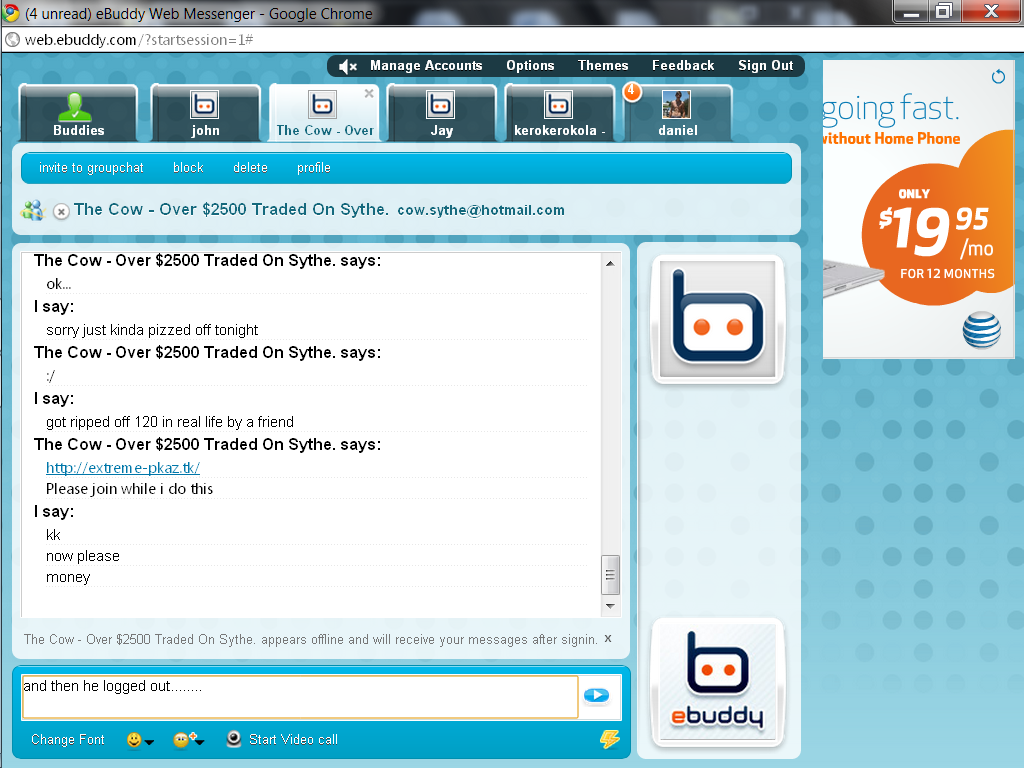The image size is (1024, 768).
Task: Open the smiley emoticon dropdown
Action: tap(140, 740)
